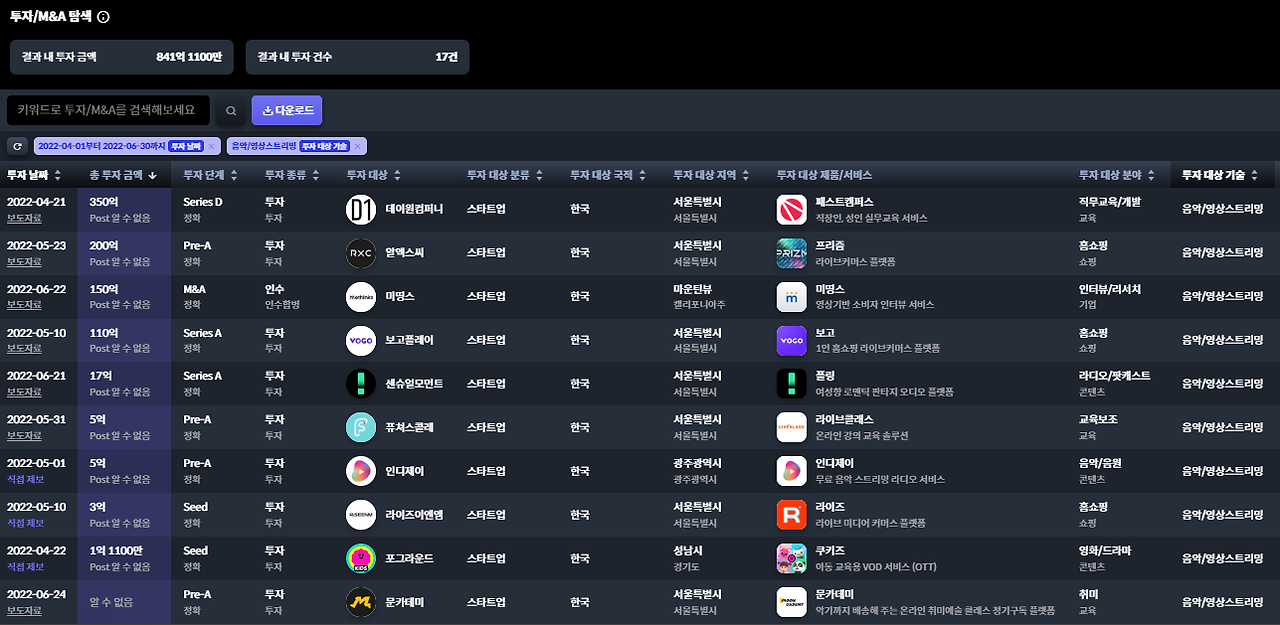This screenshot has width=1280, height=625.
Task: Sort by 투자 대상 국적 column
Action: (x=609, y=175)
